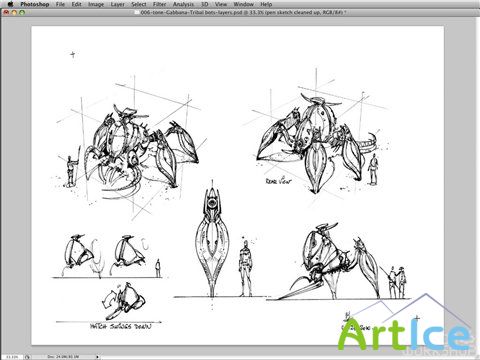
Task: Open the Apple menu
Action: pyautogui.click(x=10, y=4)
